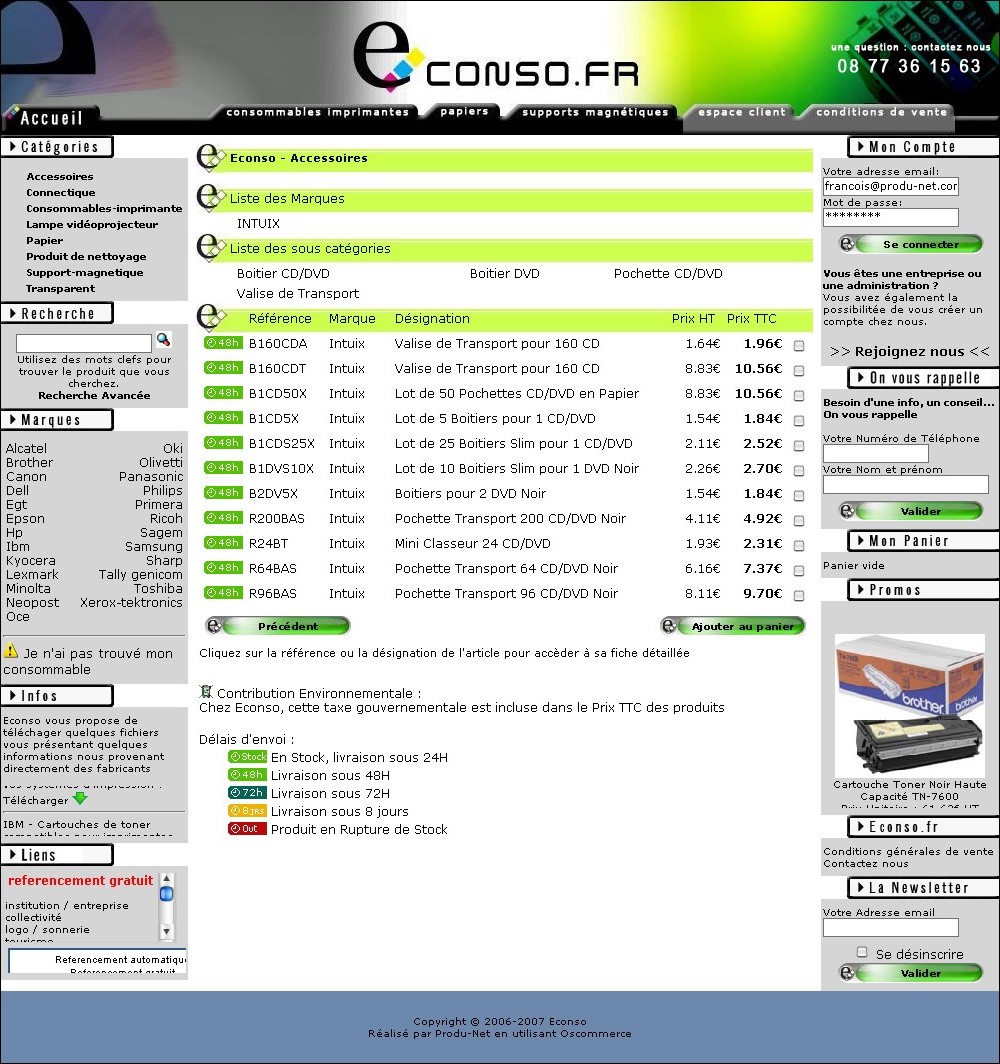Screen dimensions: 1000x1064
Task: Tick the checkbox for B160CDA
Action: coord(799,345)
